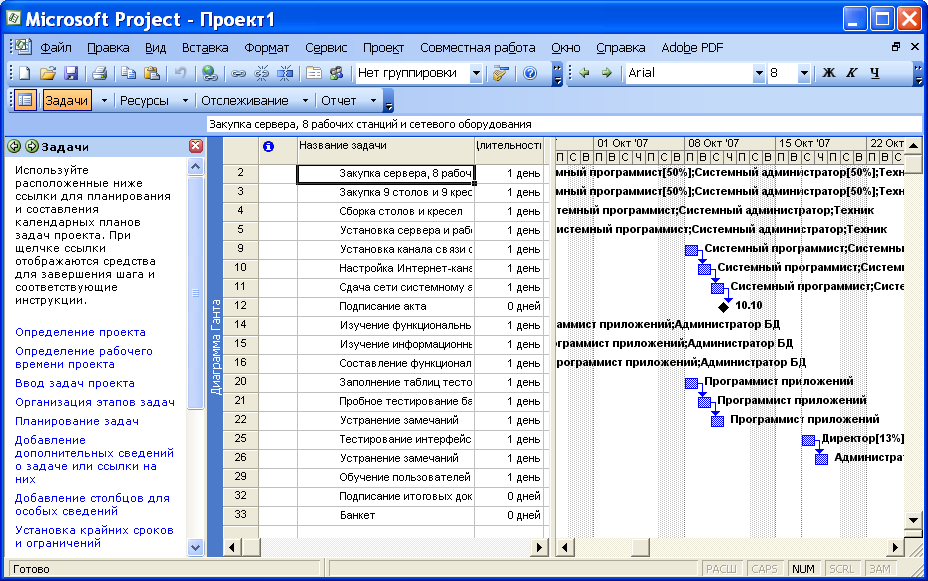Click the Задачи guide button
The height and width of the screenshot is (581, 928).
click(x=67, y=101)
